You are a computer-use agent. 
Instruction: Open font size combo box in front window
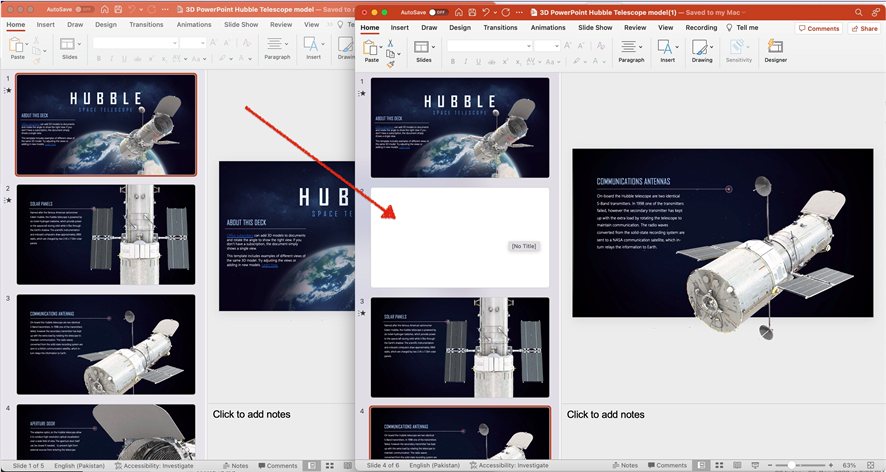pos(547,46)
